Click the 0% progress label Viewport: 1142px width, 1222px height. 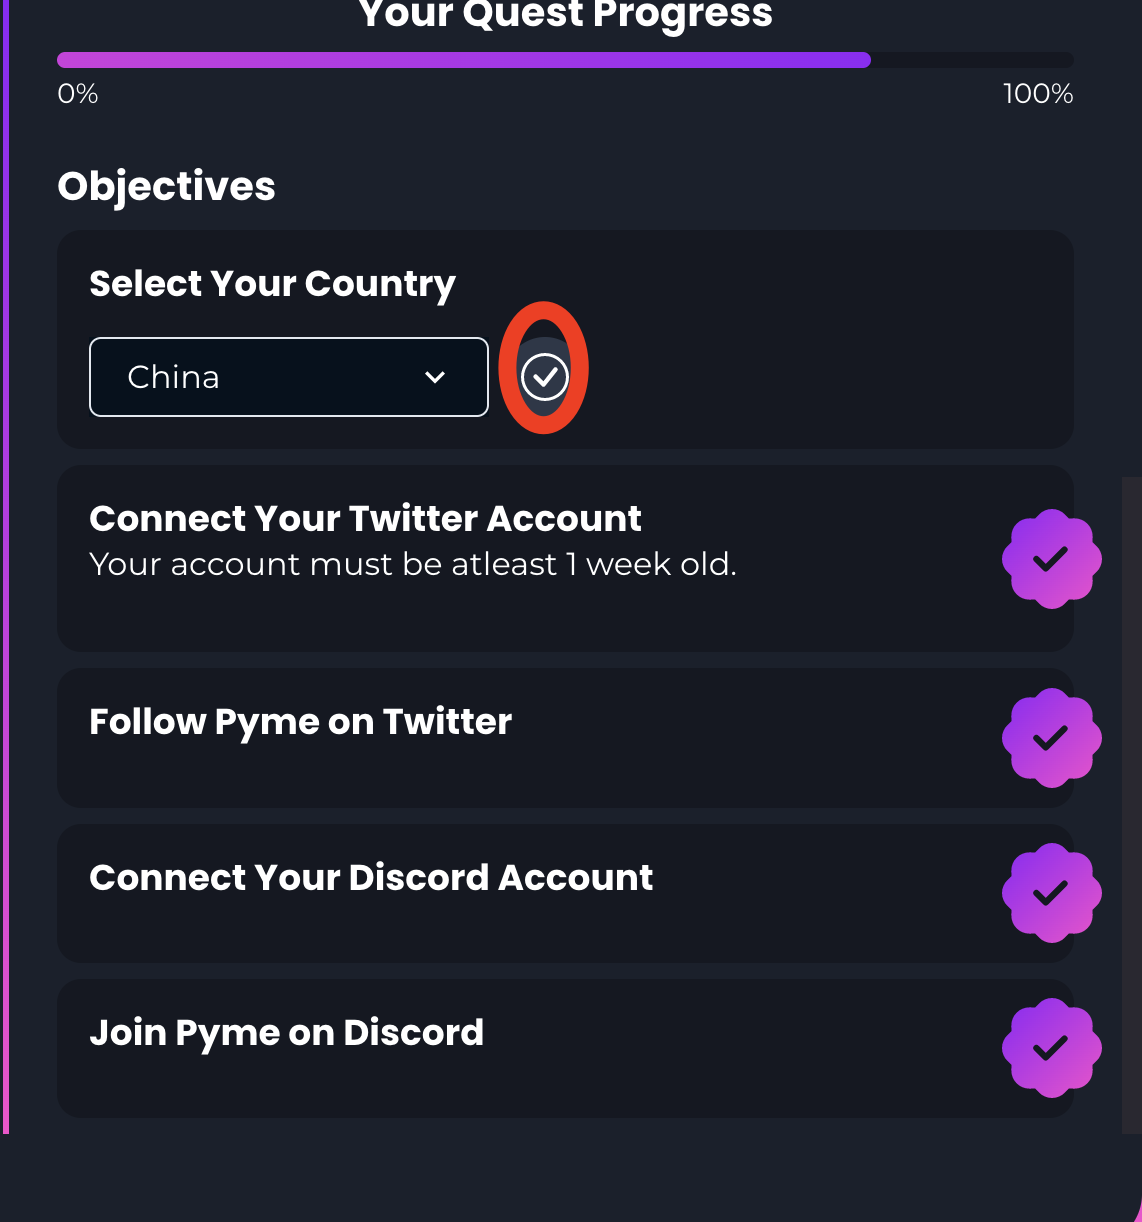pyautogui.click(x=78, y=94)
